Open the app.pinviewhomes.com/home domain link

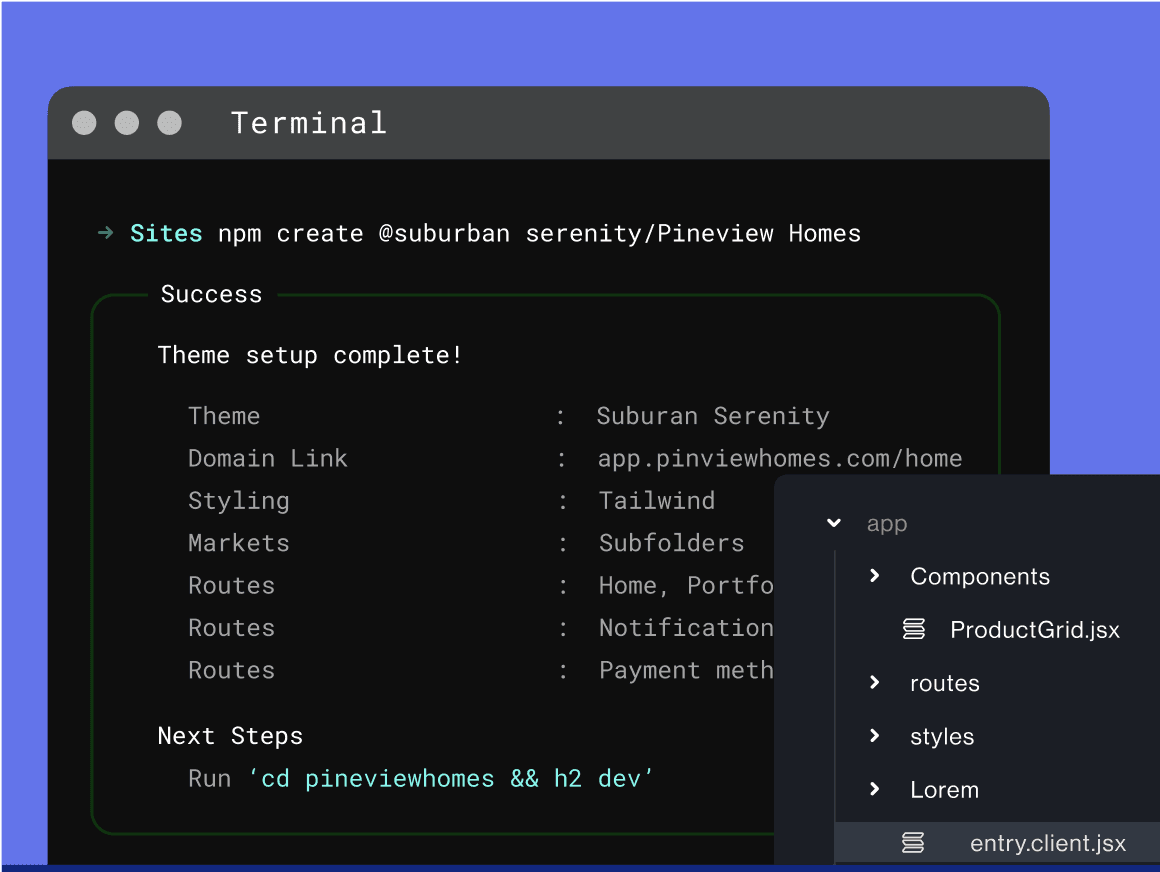[x=780, y=458]
